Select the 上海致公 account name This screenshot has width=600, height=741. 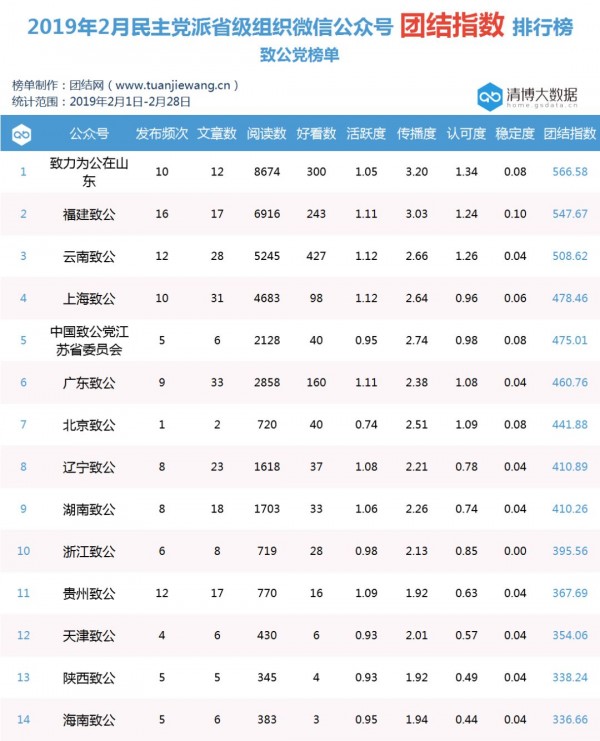coord(89,299)
